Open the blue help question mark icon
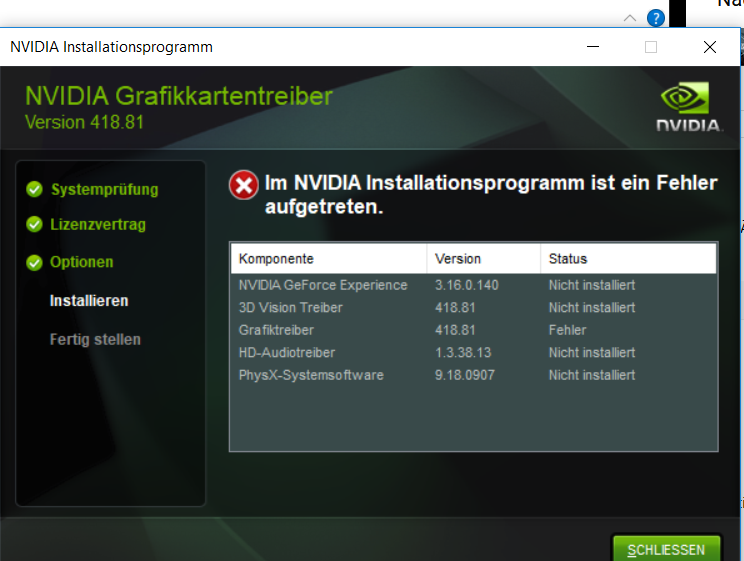744x561 pixels. point(656,18)
